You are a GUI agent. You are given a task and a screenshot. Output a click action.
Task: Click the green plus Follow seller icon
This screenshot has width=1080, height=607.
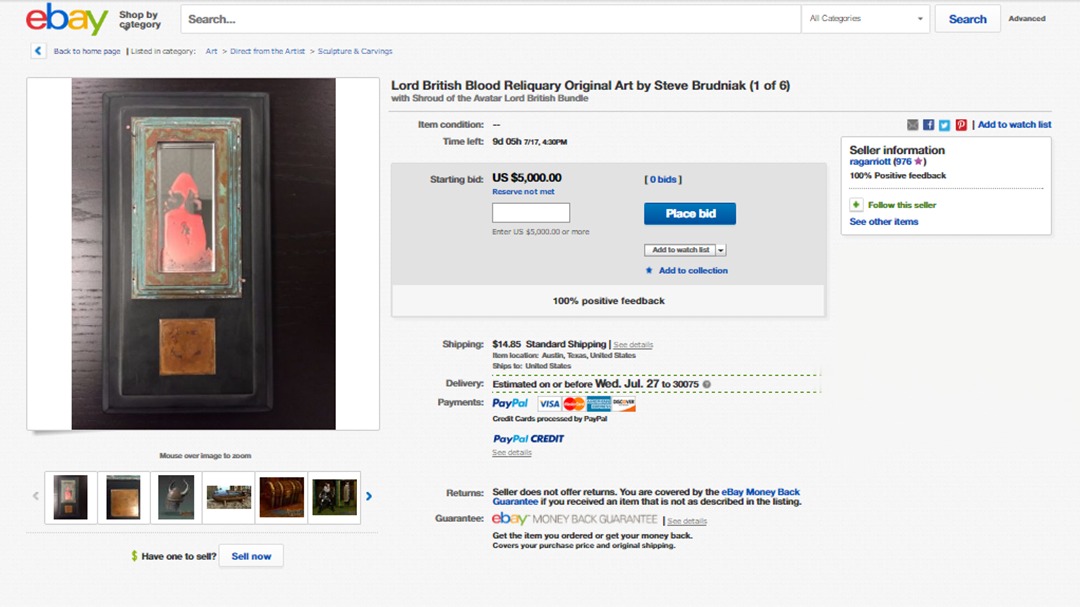click(x=856, y=205)
